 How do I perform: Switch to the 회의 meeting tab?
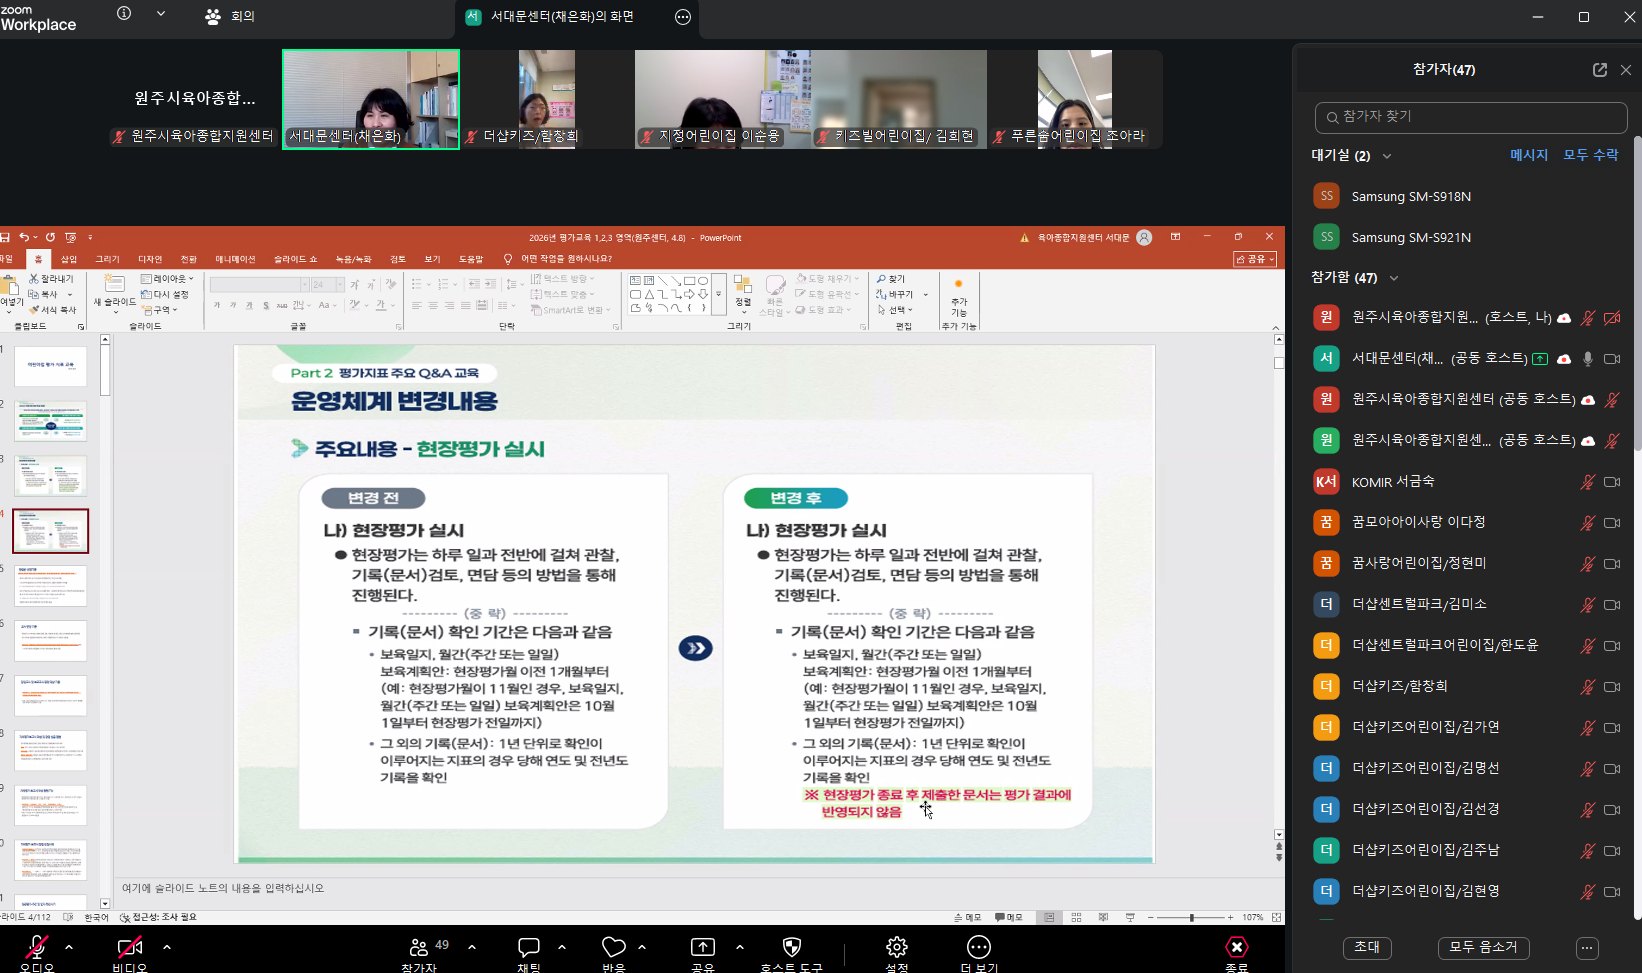[x=230, y=17]
